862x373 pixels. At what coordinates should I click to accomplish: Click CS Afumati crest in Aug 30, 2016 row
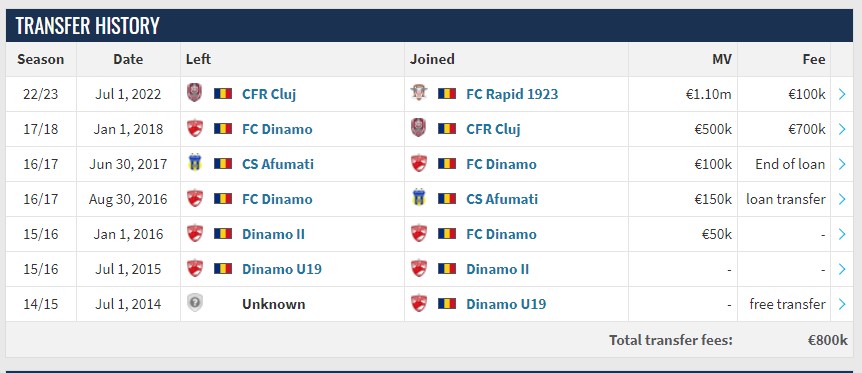pos(419,199)
